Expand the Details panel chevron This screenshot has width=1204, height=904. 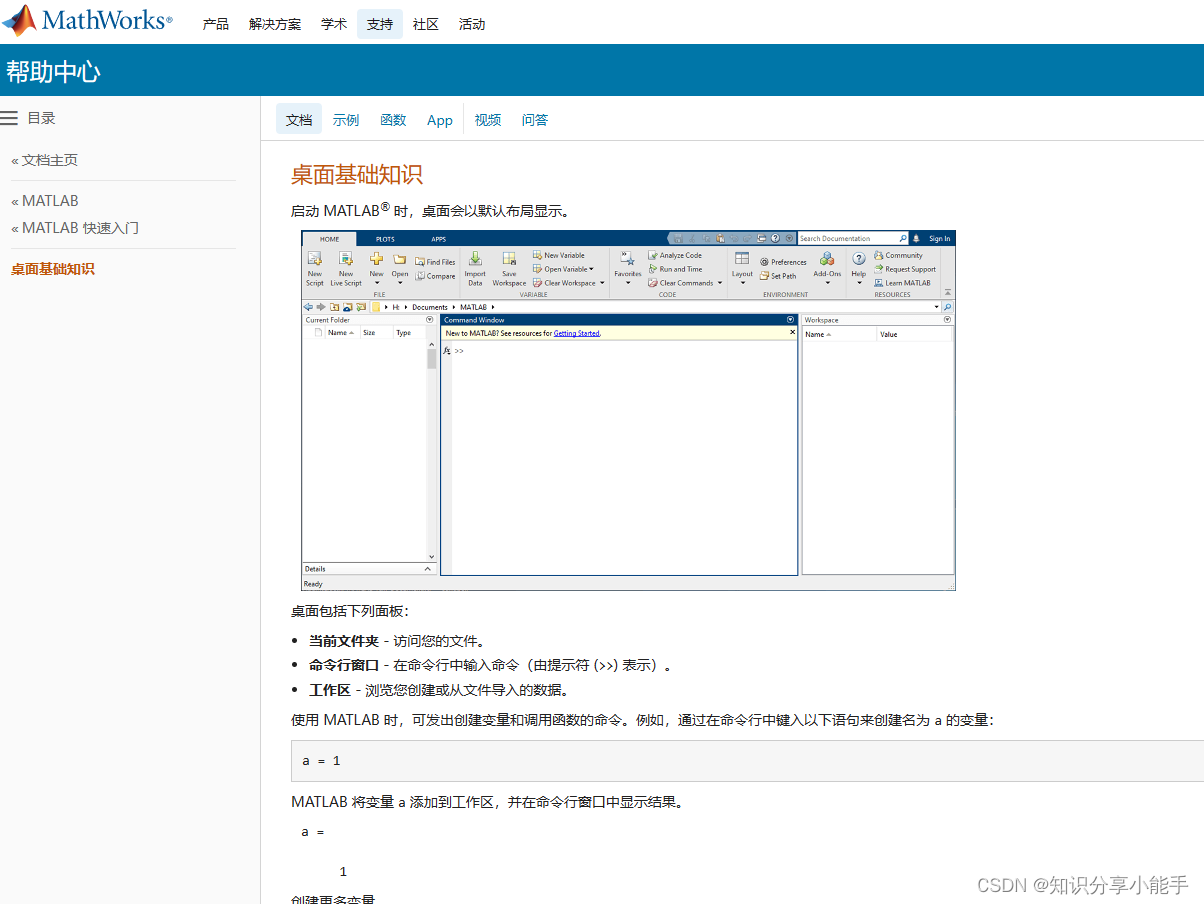(429, 569)
